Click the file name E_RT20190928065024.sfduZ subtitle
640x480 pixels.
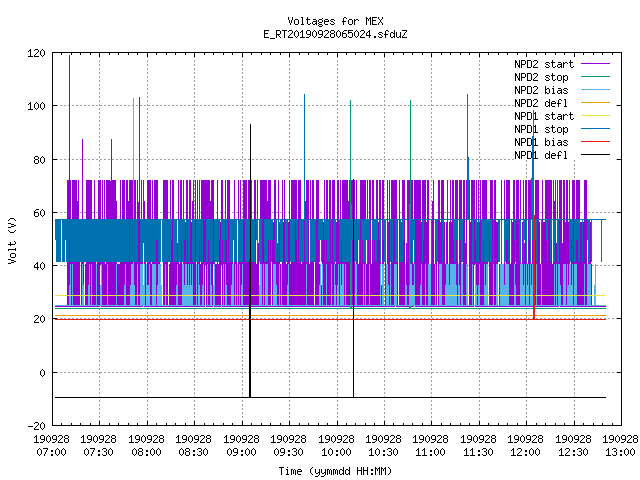(x=336, y=34)
